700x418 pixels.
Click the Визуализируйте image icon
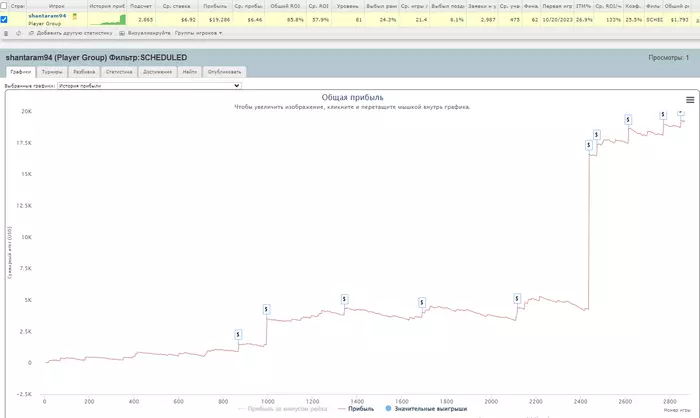click(121, 33)
